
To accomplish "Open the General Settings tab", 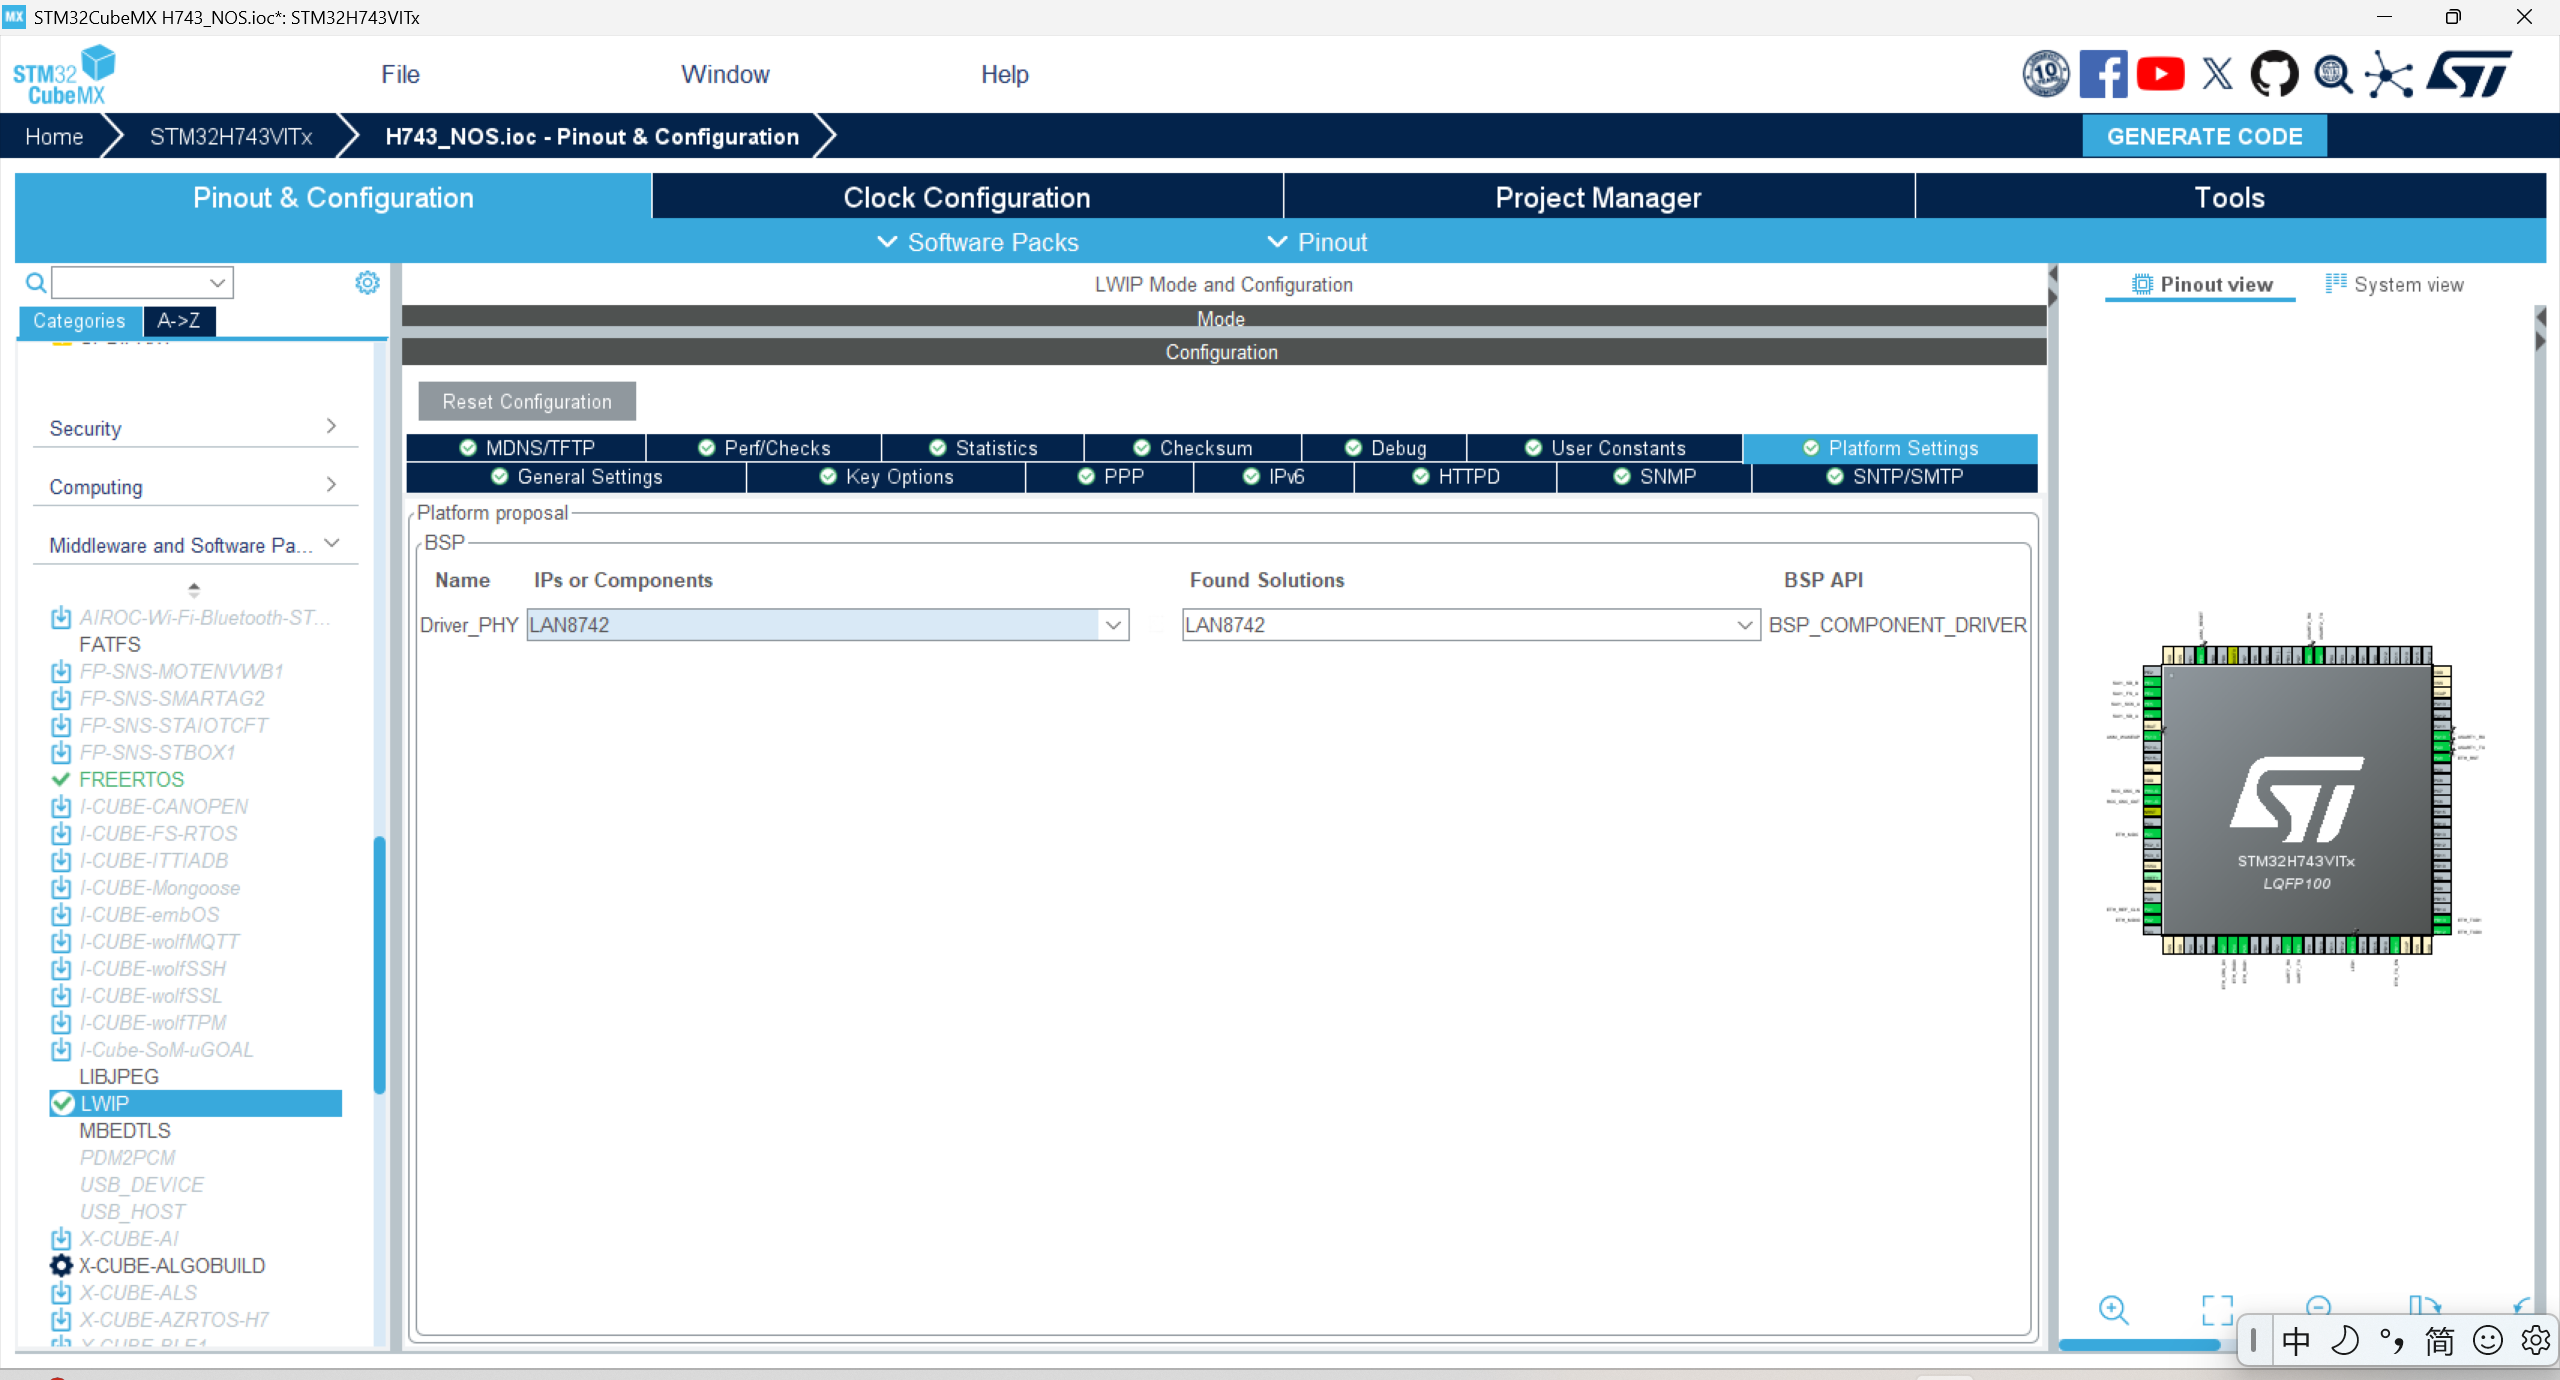I will click(576, 477).
